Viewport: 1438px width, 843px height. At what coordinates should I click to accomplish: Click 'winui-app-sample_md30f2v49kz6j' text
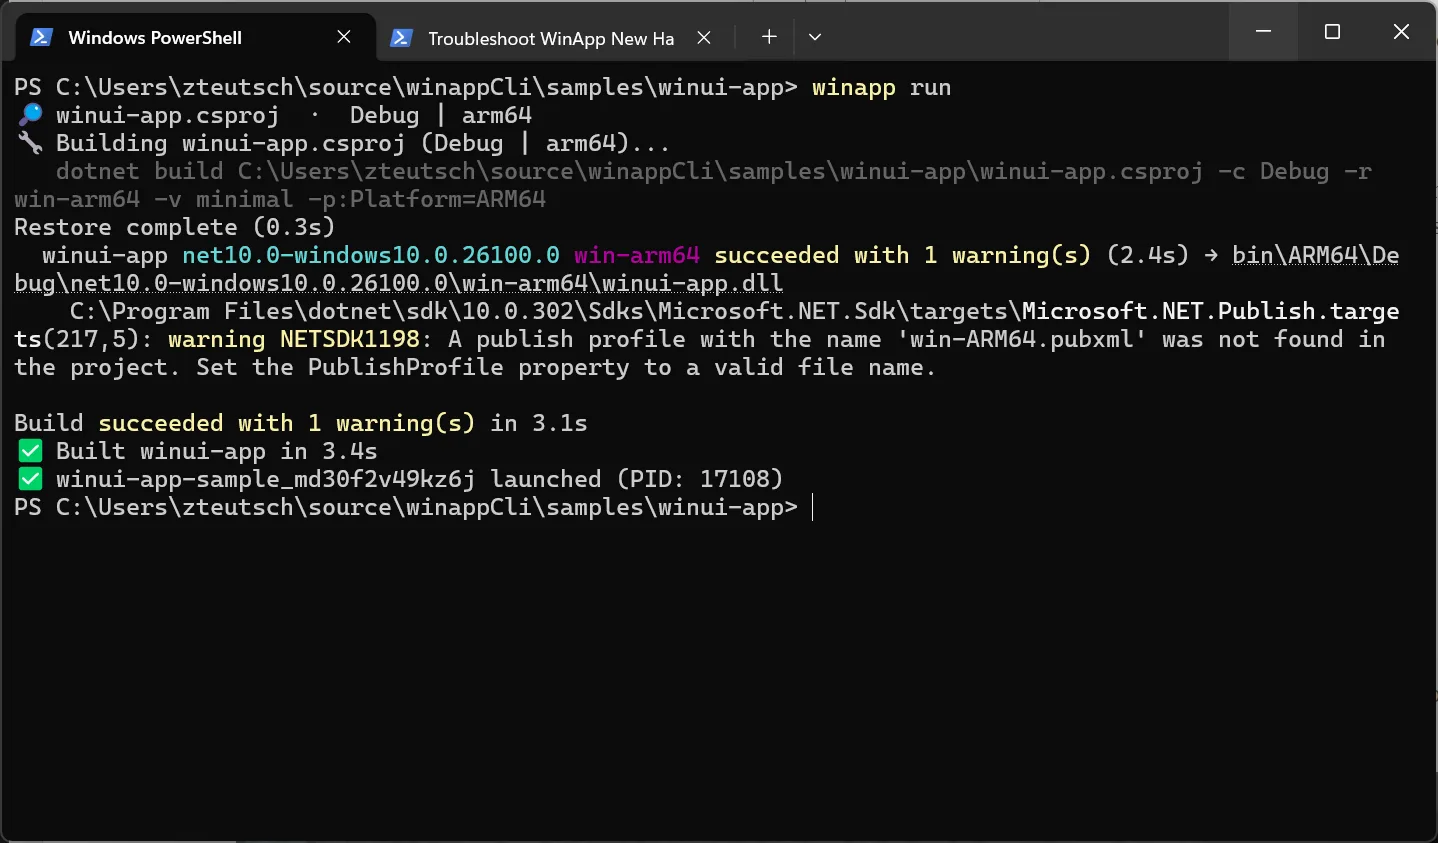(266, 479)
